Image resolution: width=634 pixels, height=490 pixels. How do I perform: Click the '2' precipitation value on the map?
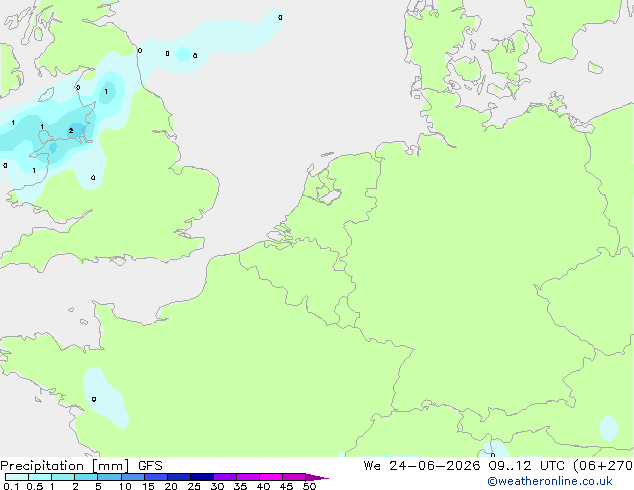pos(71,131)
